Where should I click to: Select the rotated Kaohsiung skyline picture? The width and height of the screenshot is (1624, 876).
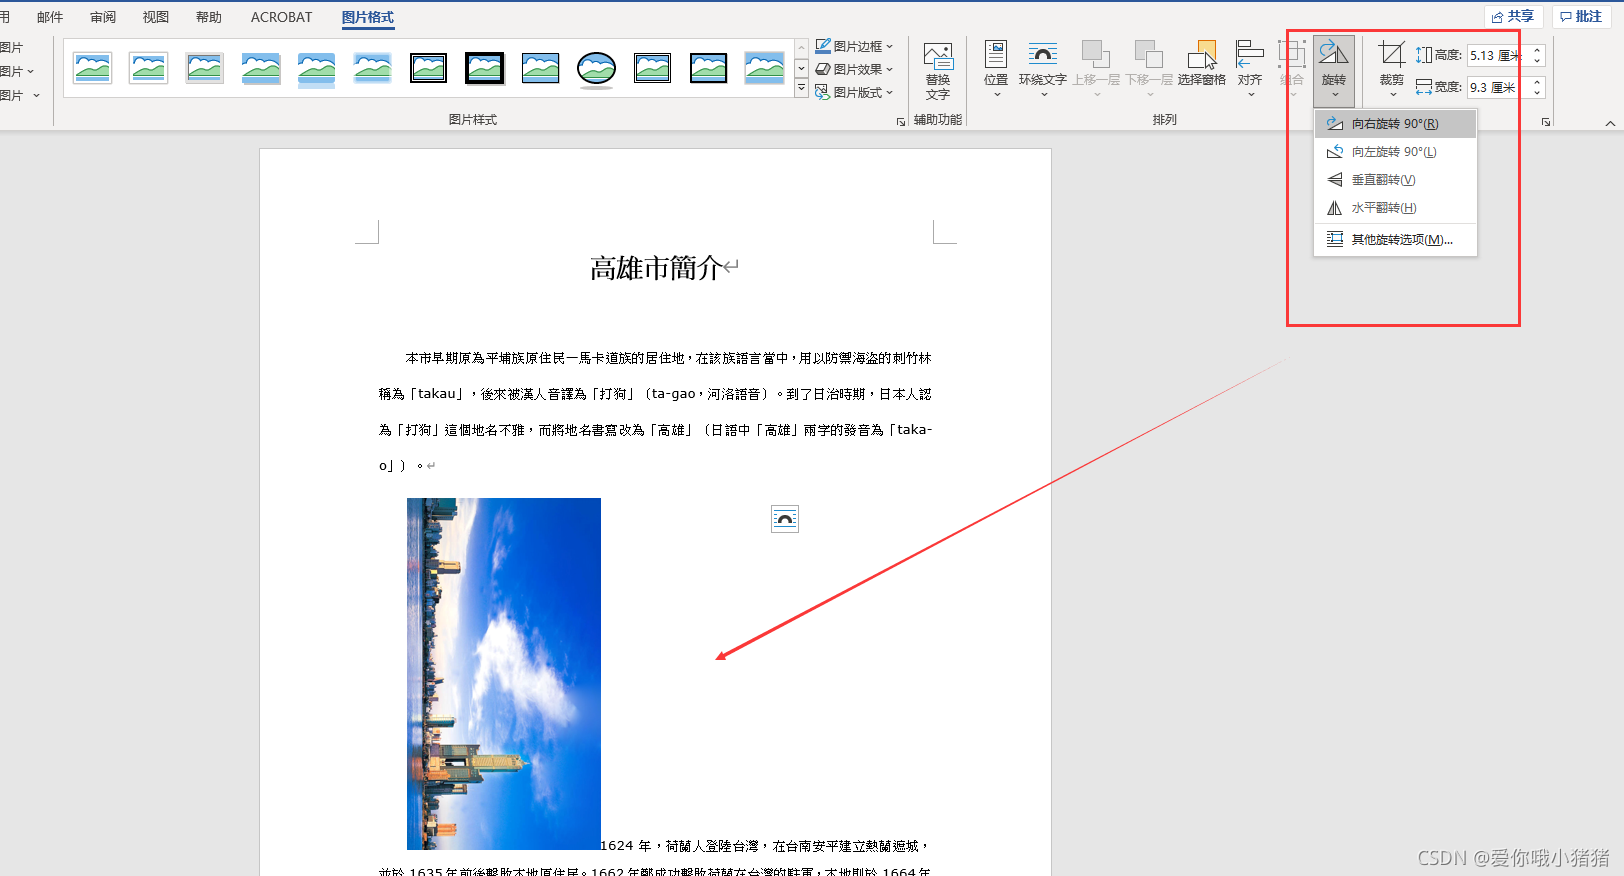click(x=504, y=673)
